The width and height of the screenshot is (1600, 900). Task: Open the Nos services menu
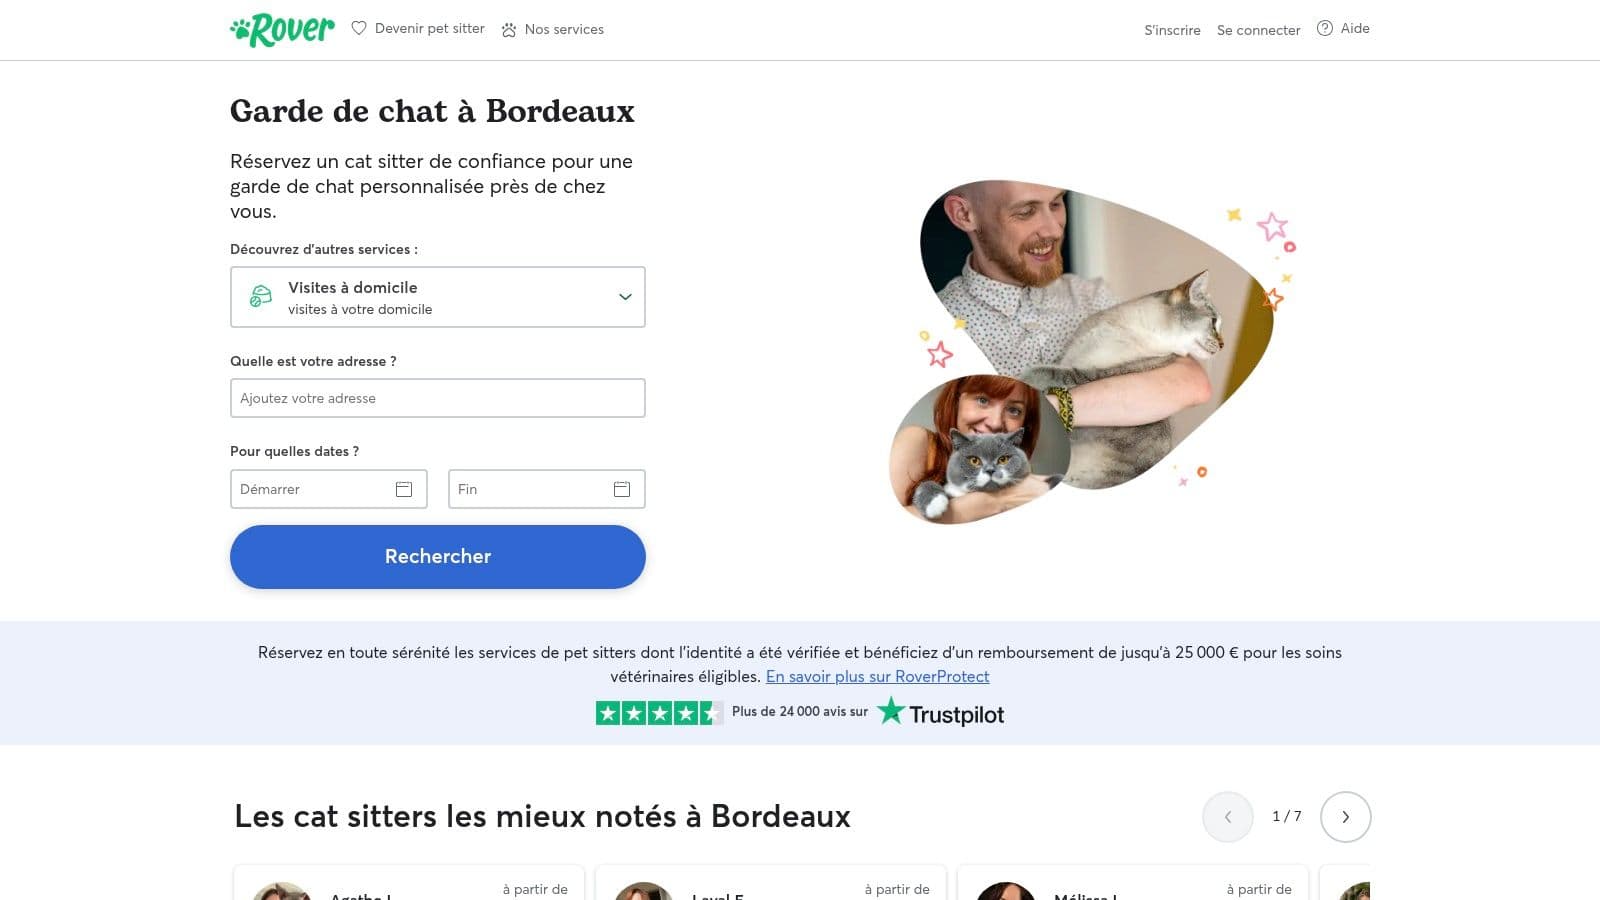click(x=564, y=29)
